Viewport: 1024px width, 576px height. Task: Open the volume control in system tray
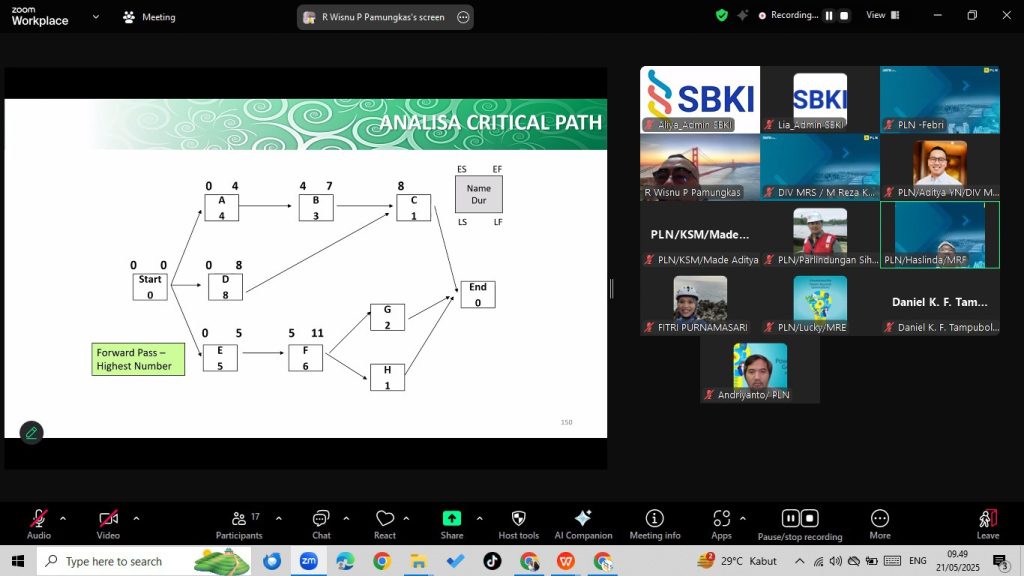point(835,561)
